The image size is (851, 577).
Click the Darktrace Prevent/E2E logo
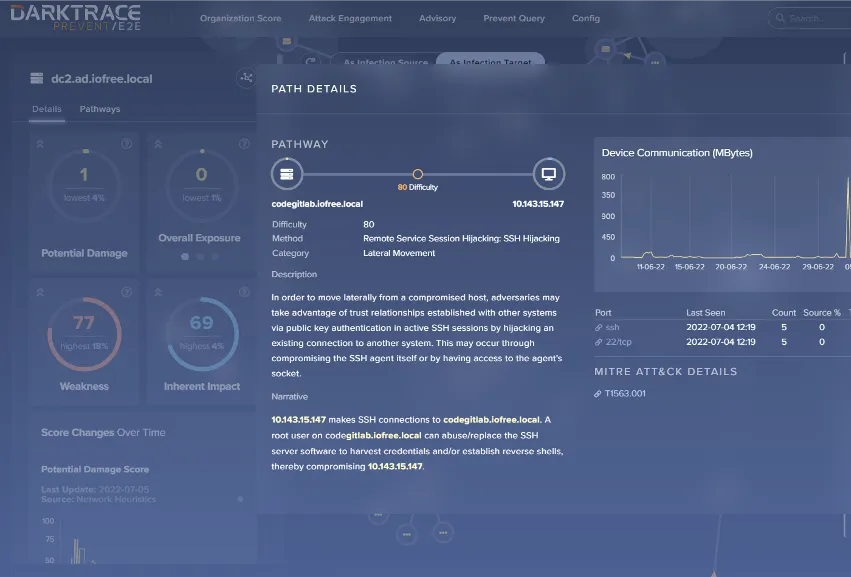point(75,17)
